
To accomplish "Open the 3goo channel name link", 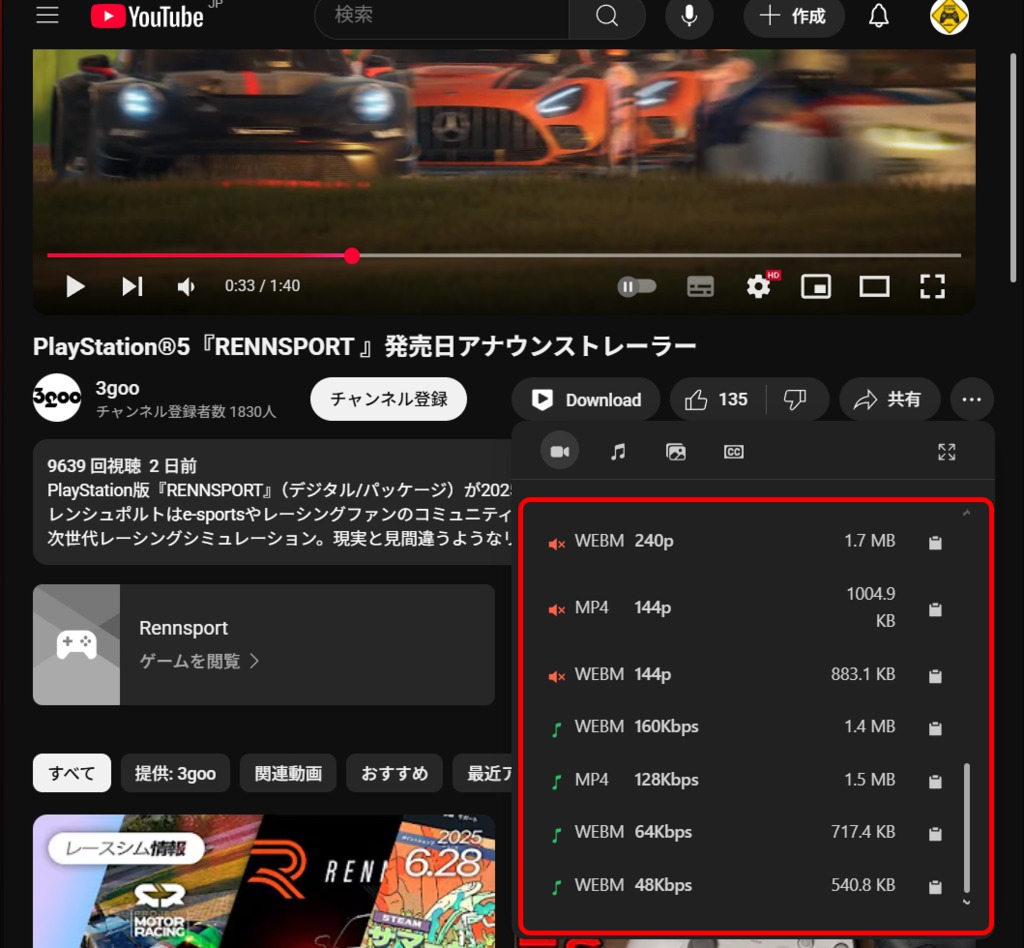I will tap(118, 388).
